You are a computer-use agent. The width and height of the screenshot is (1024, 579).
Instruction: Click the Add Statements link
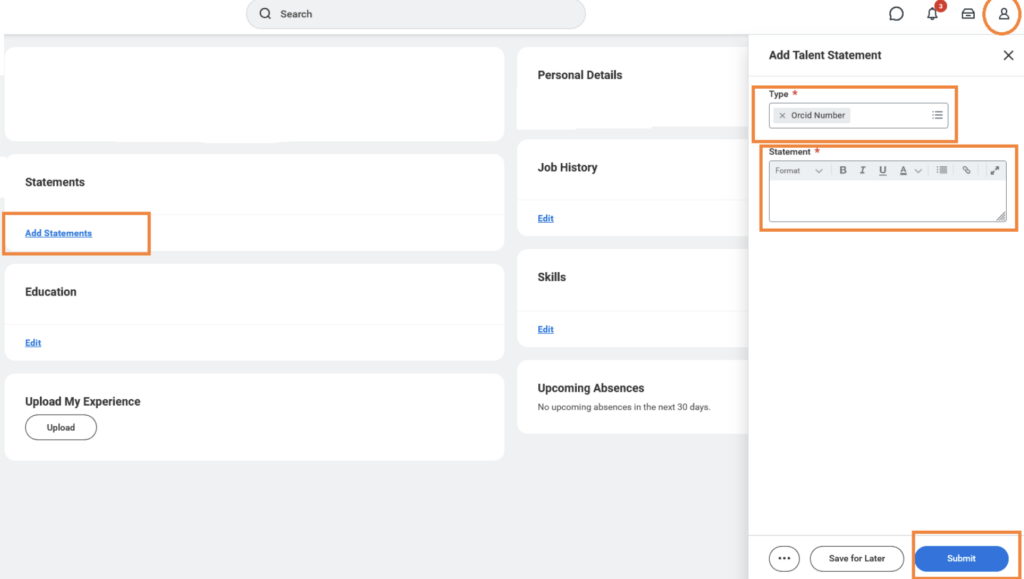click(x=58, y=233)
